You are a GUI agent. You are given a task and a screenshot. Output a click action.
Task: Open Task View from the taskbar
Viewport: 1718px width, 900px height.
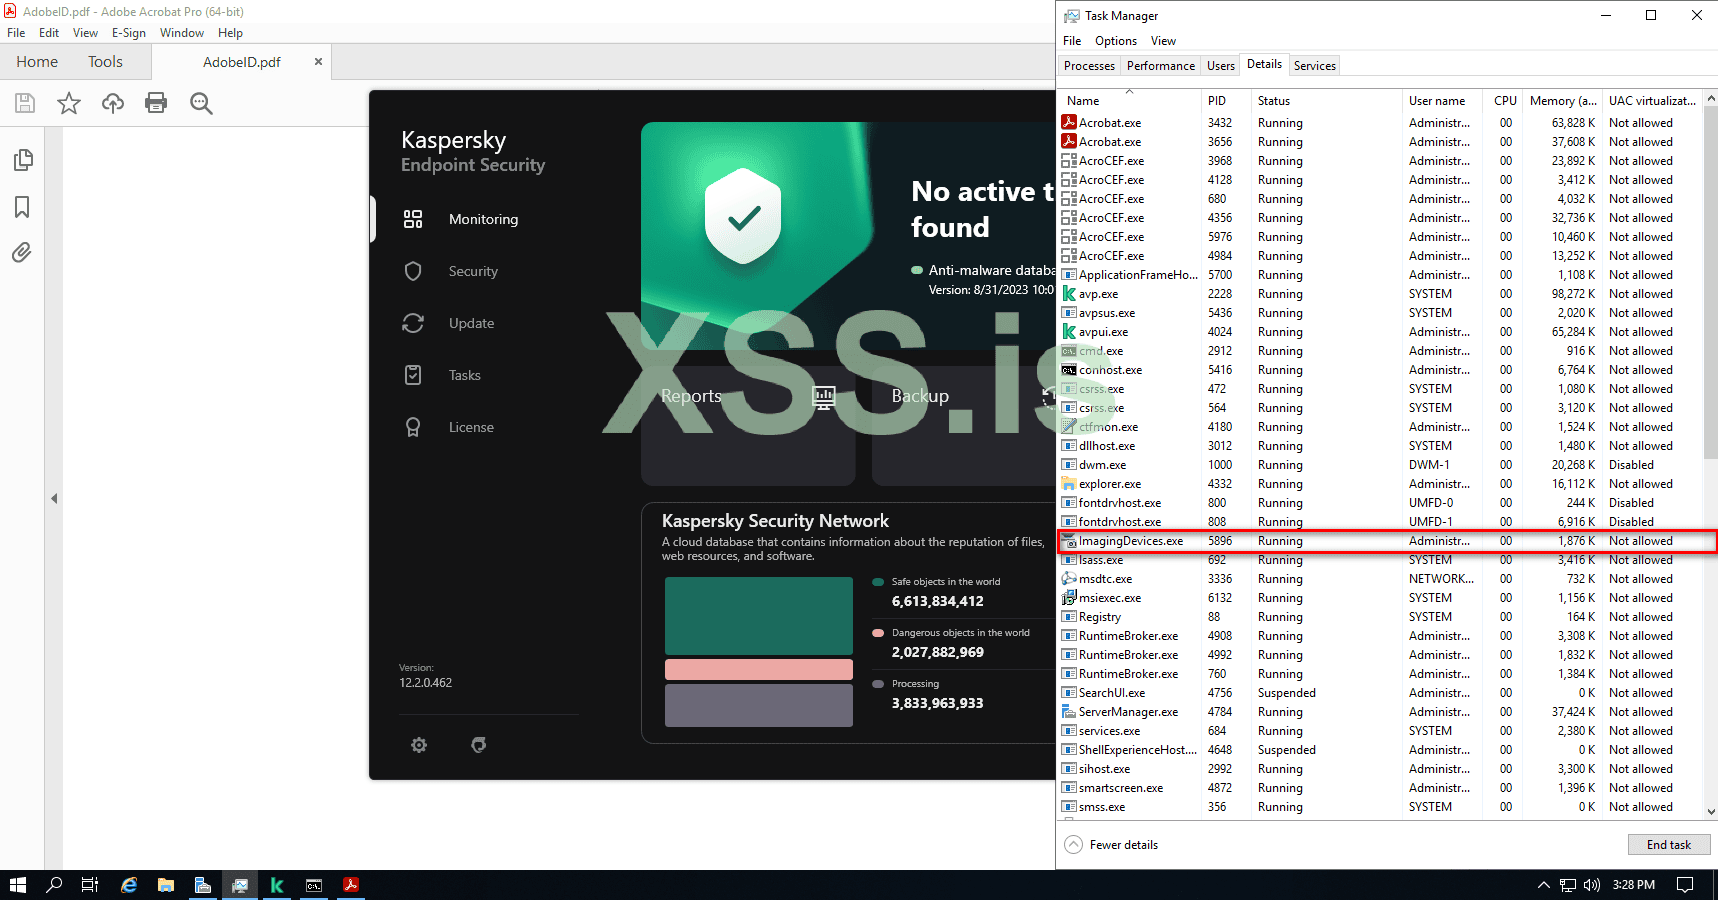[x=90, y=885]
